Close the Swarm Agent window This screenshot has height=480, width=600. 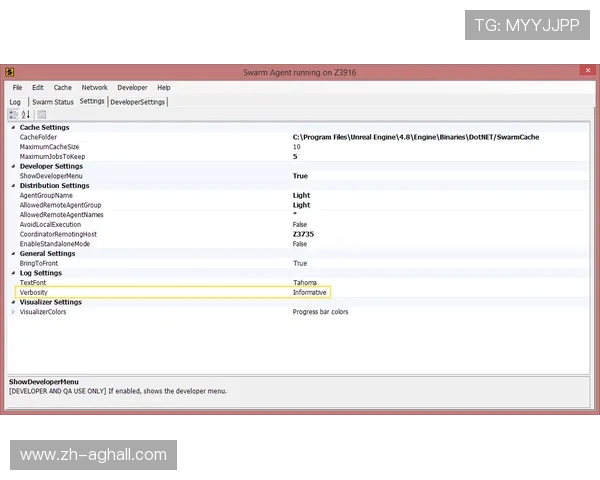point(585,71)
